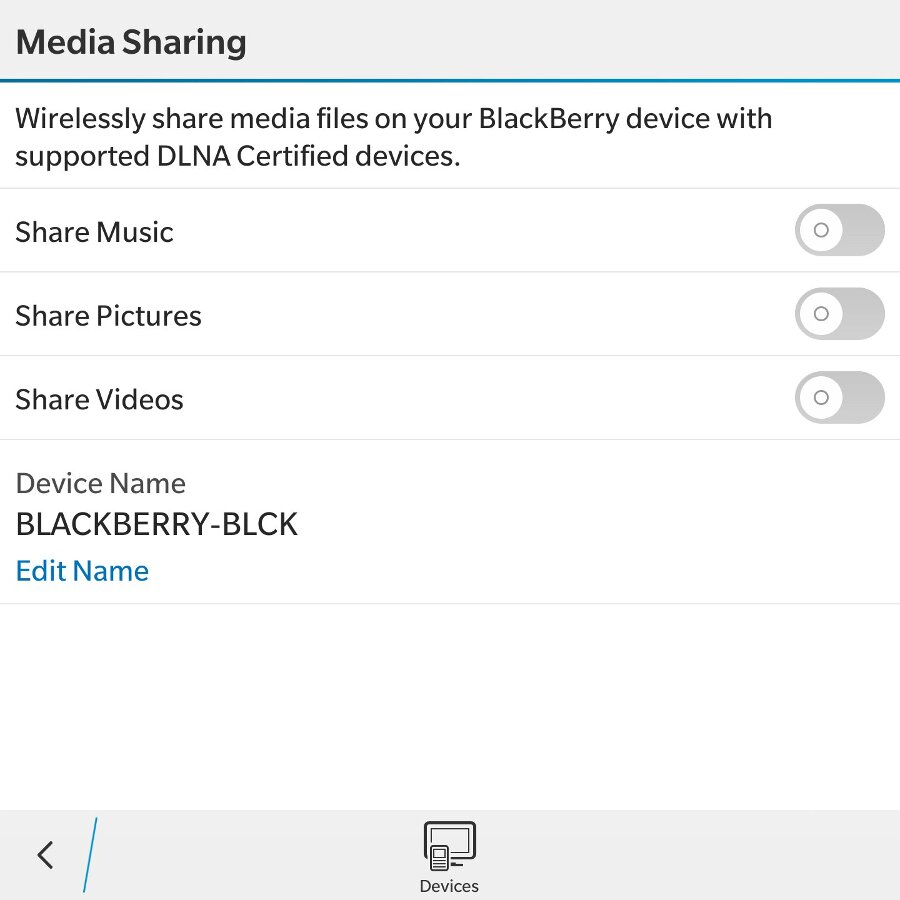Select the Share Videos row label
Image resolution: width=900 pixels, height=900 pixels.
[x=99, y=400]
